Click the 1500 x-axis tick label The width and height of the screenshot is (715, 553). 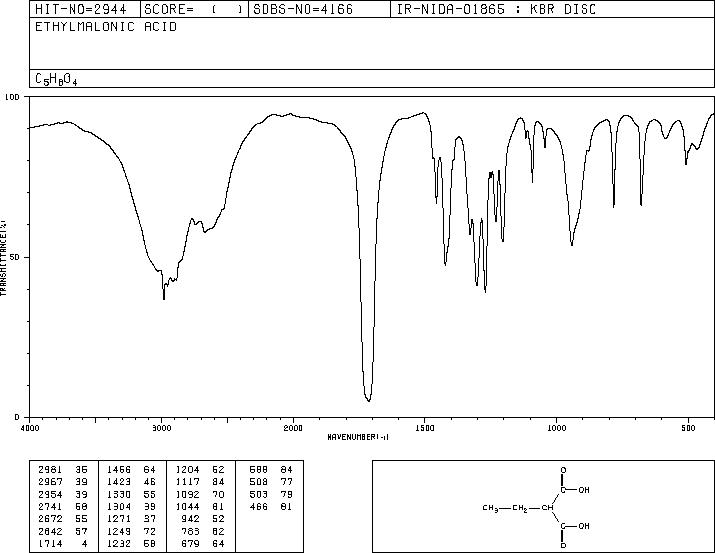(x=425, y=428)
